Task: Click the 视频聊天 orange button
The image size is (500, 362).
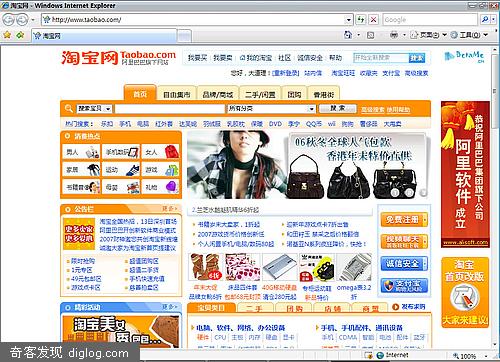Action: tap(404, 241)
